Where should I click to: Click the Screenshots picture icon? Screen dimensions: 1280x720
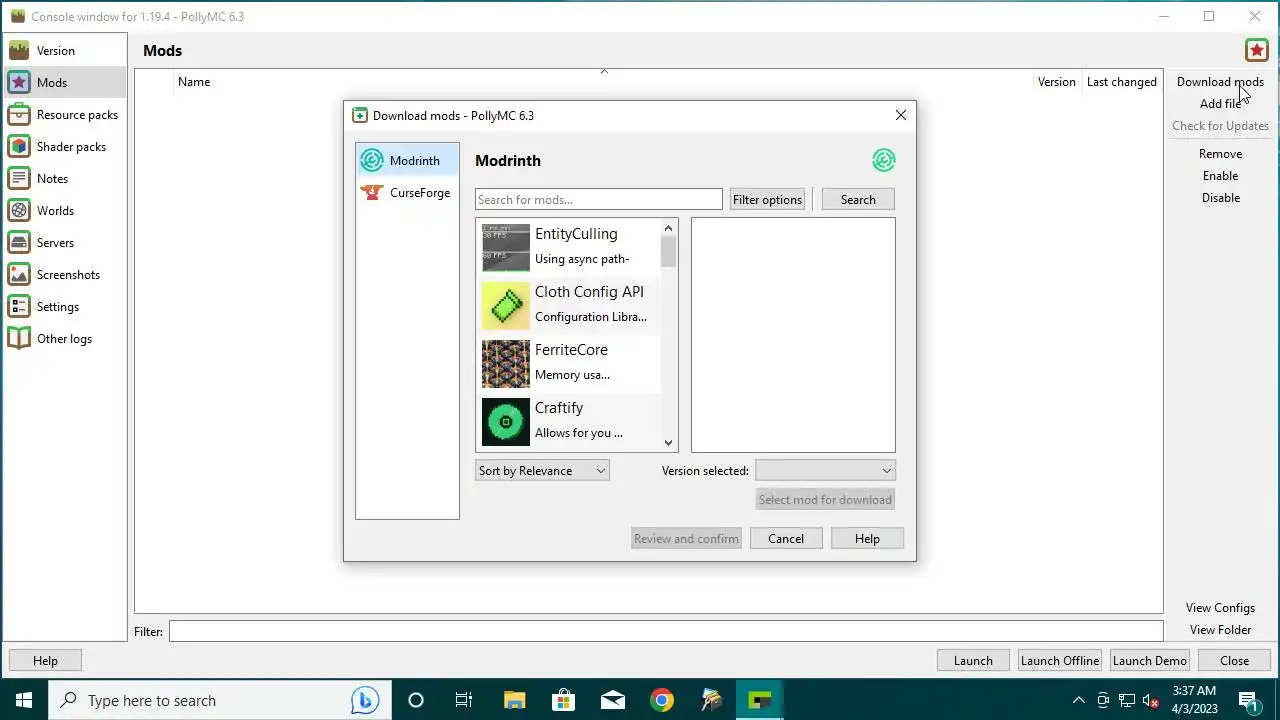[x=19, y=275]
